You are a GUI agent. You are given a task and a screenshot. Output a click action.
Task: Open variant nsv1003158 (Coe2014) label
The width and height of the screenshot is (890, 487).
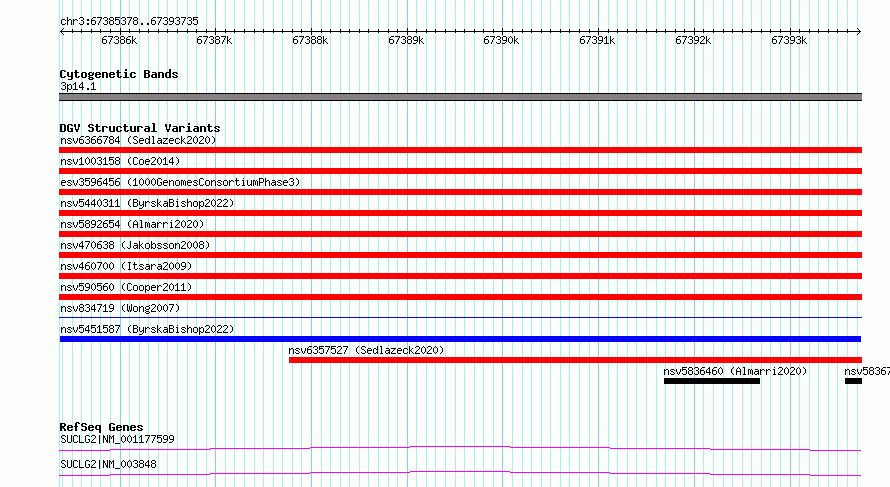pyautogui.click(x=120, y=161)
